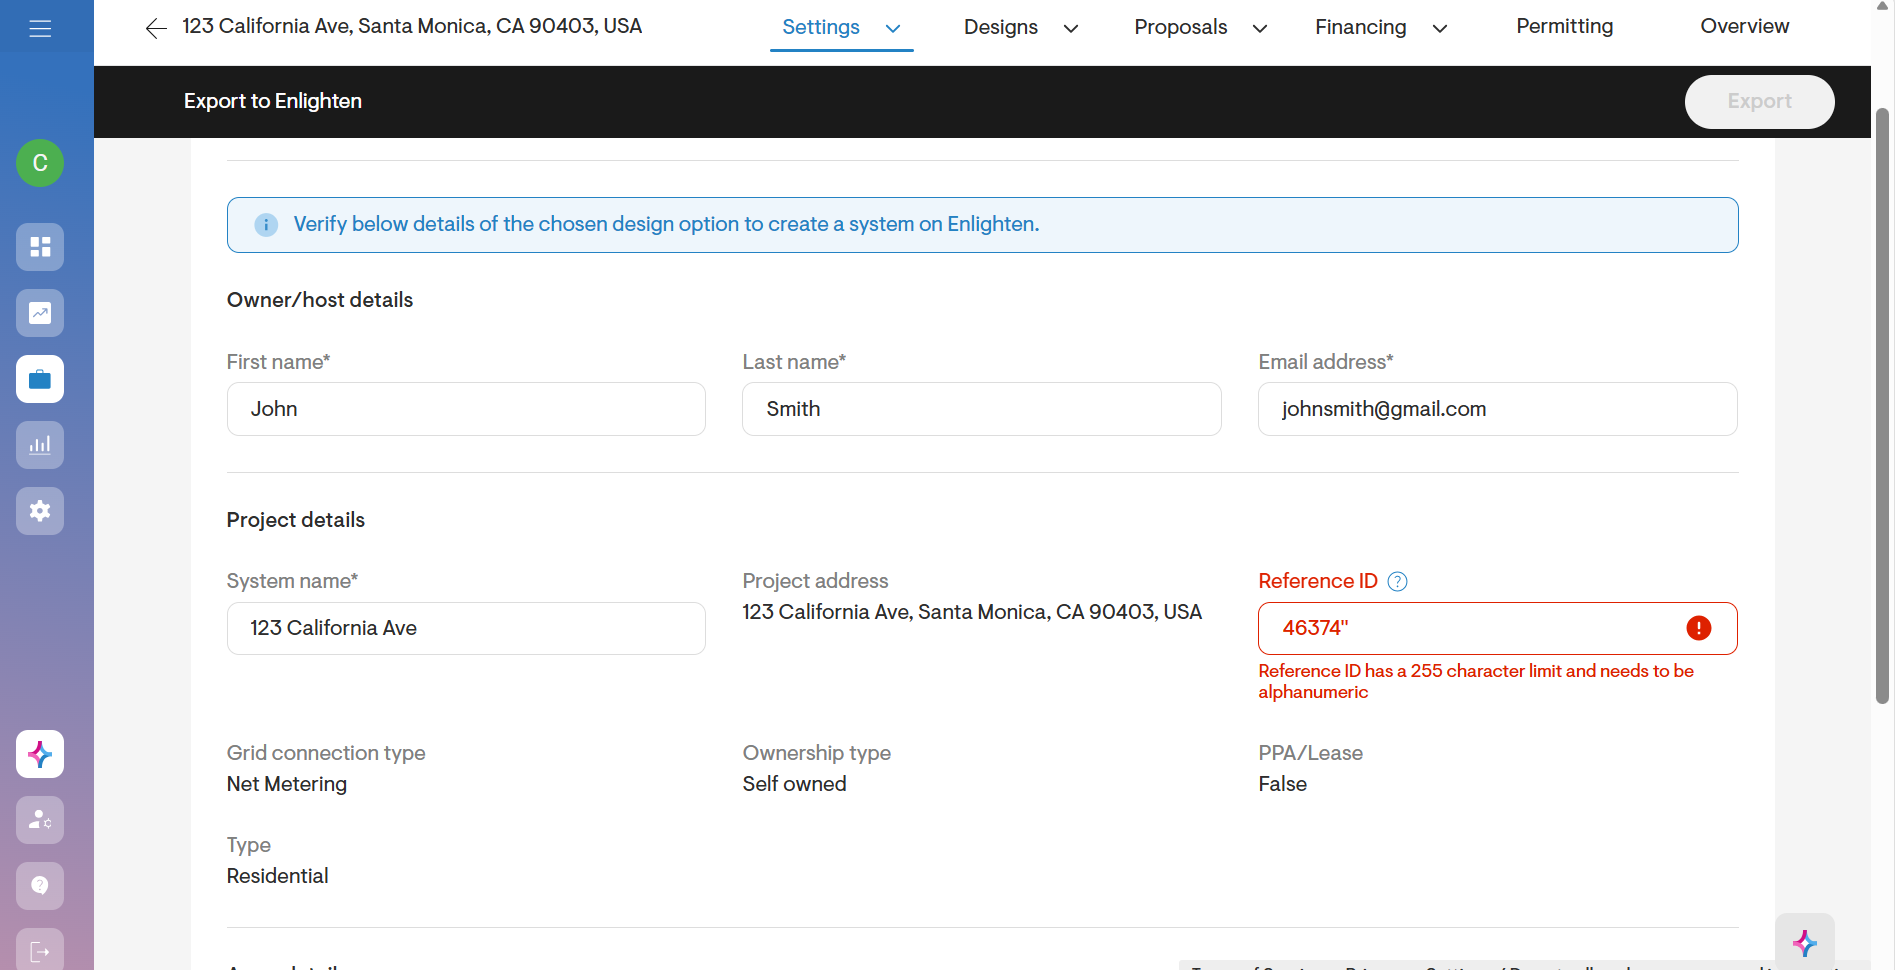Click the Self owned value
This screenshot has height=970, width=1896.
(x=794, y=784)
